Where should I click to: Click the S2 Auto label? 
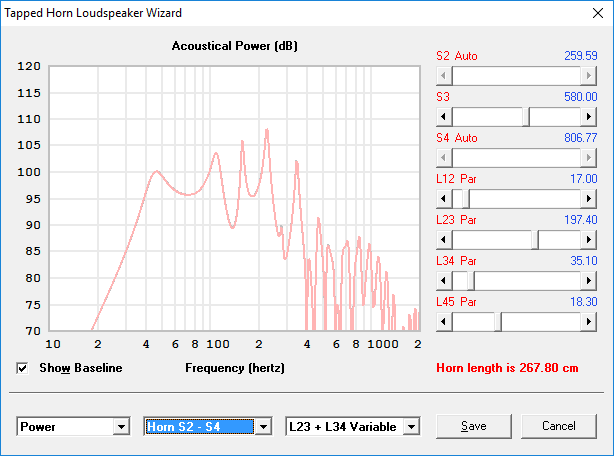coord(457,56)
